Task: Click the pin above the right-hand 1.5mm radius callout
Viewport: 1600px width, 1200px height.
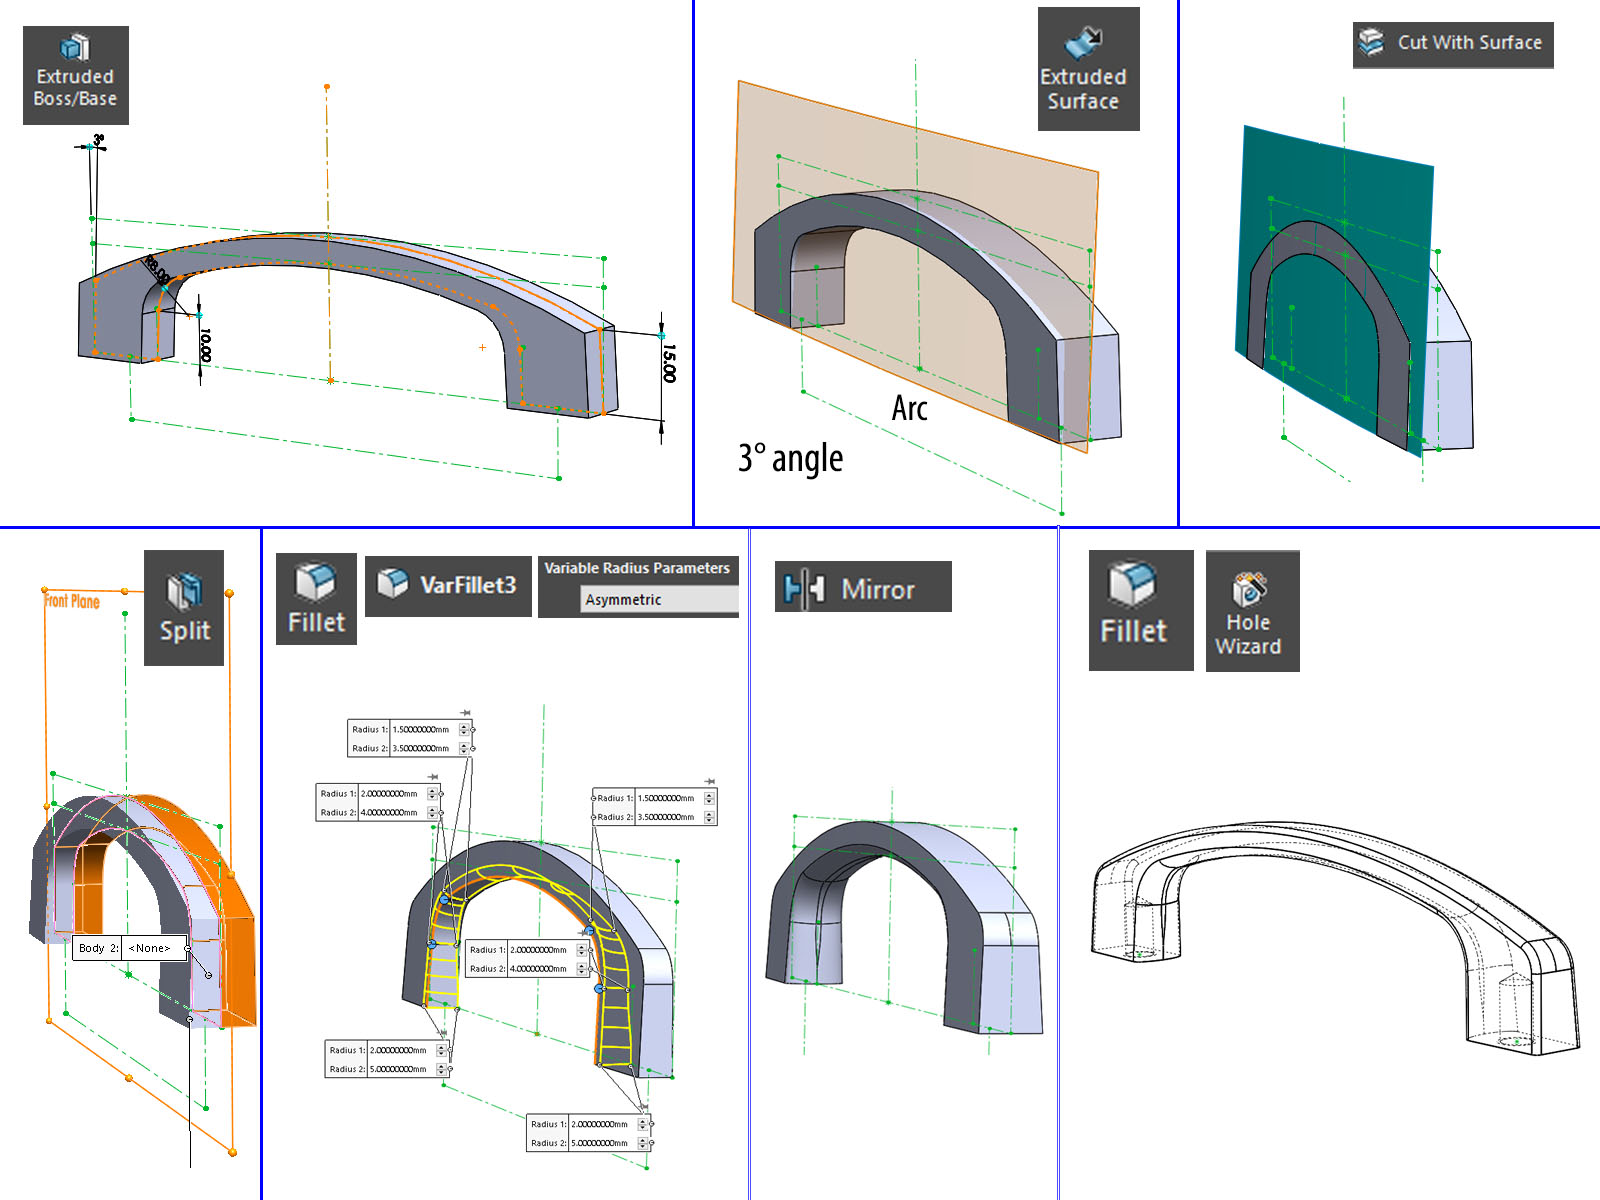Action: click(x=710, y=781)
